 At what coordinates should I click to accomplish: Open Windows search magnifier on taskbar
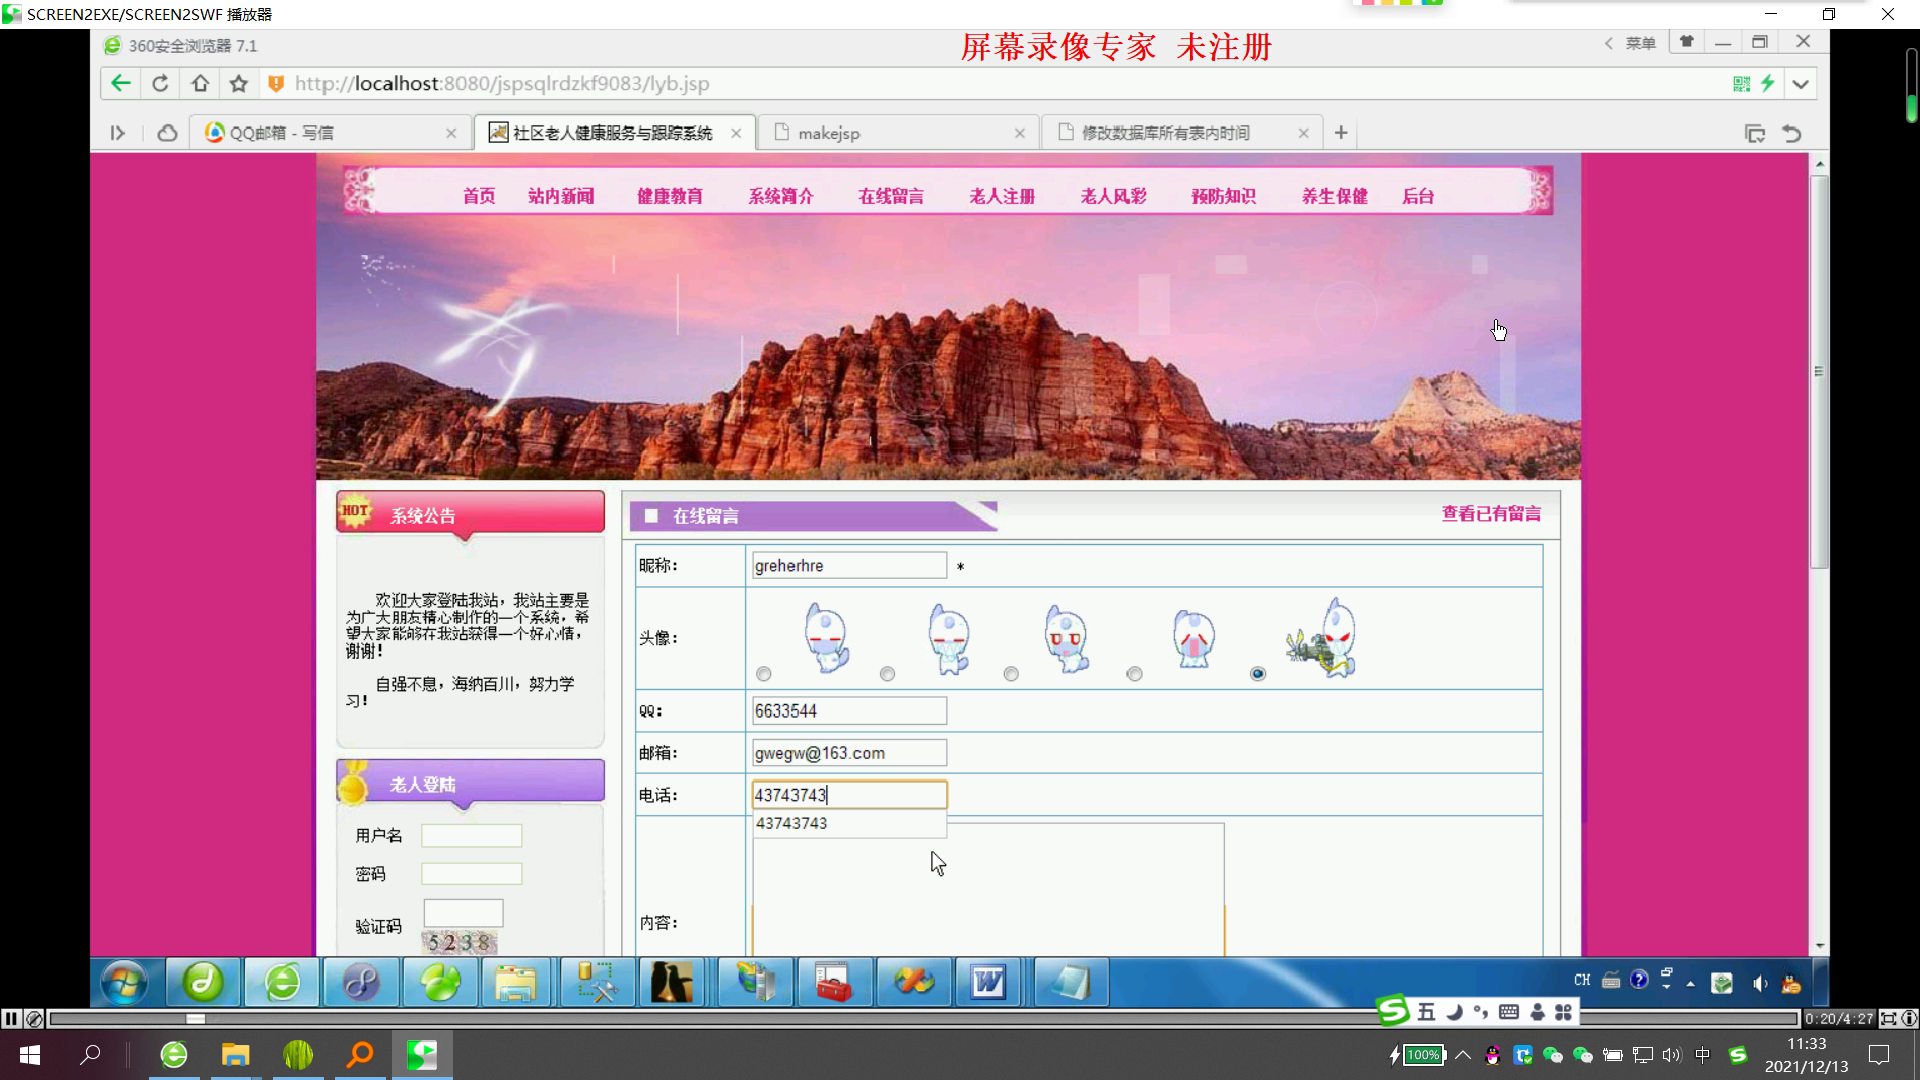click(x=90, y=1055)
